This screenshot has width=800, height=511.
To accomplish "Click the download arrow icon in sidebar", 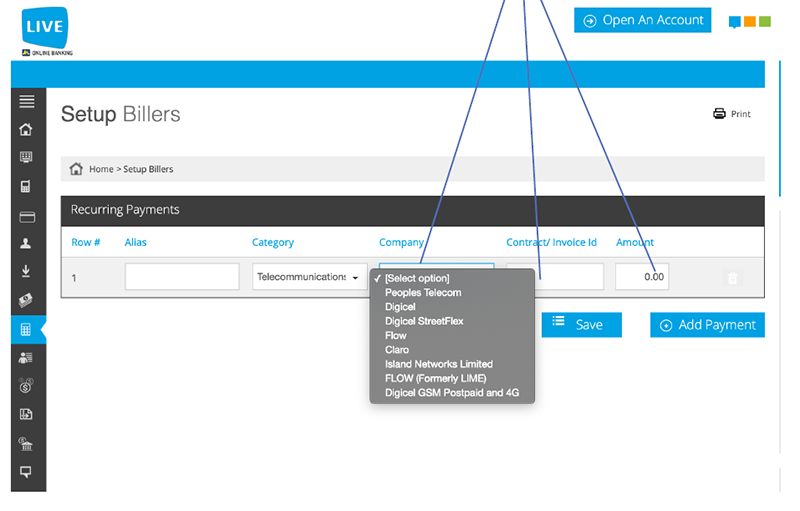I will pyautogui.click(x=26, y=271).
